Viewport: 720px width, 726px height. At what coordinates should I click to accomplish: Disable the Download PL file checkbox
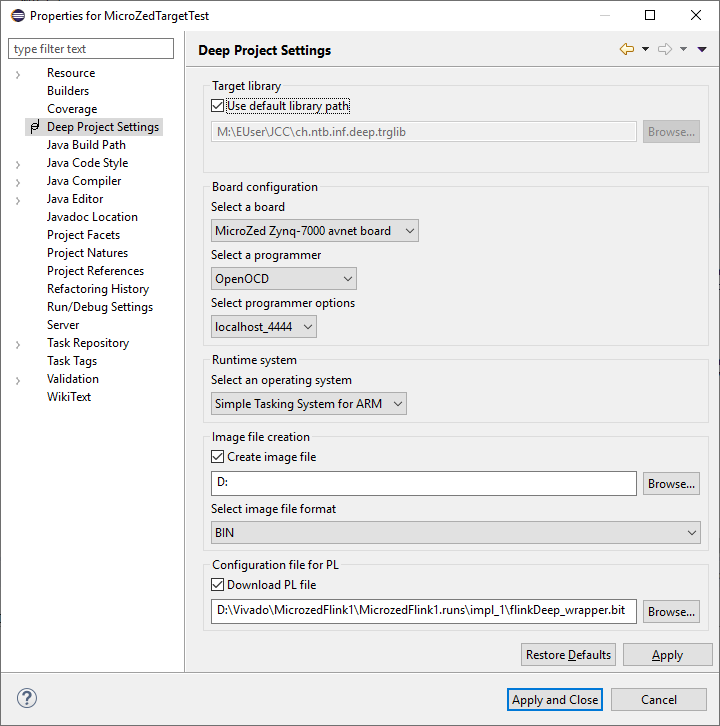[218, 585]
